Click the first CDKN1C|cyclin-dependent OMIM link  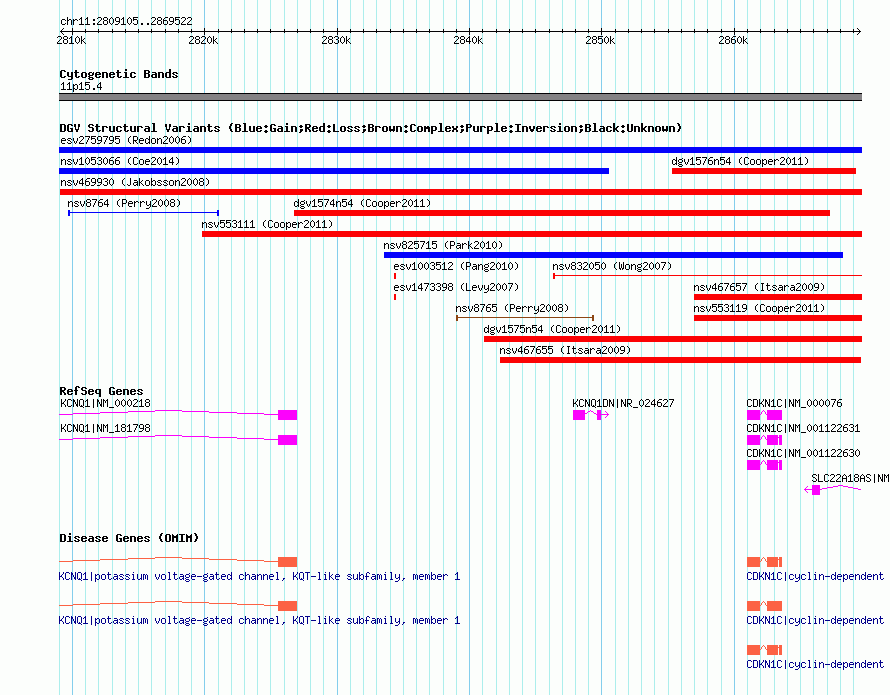(x=815, y=576)
